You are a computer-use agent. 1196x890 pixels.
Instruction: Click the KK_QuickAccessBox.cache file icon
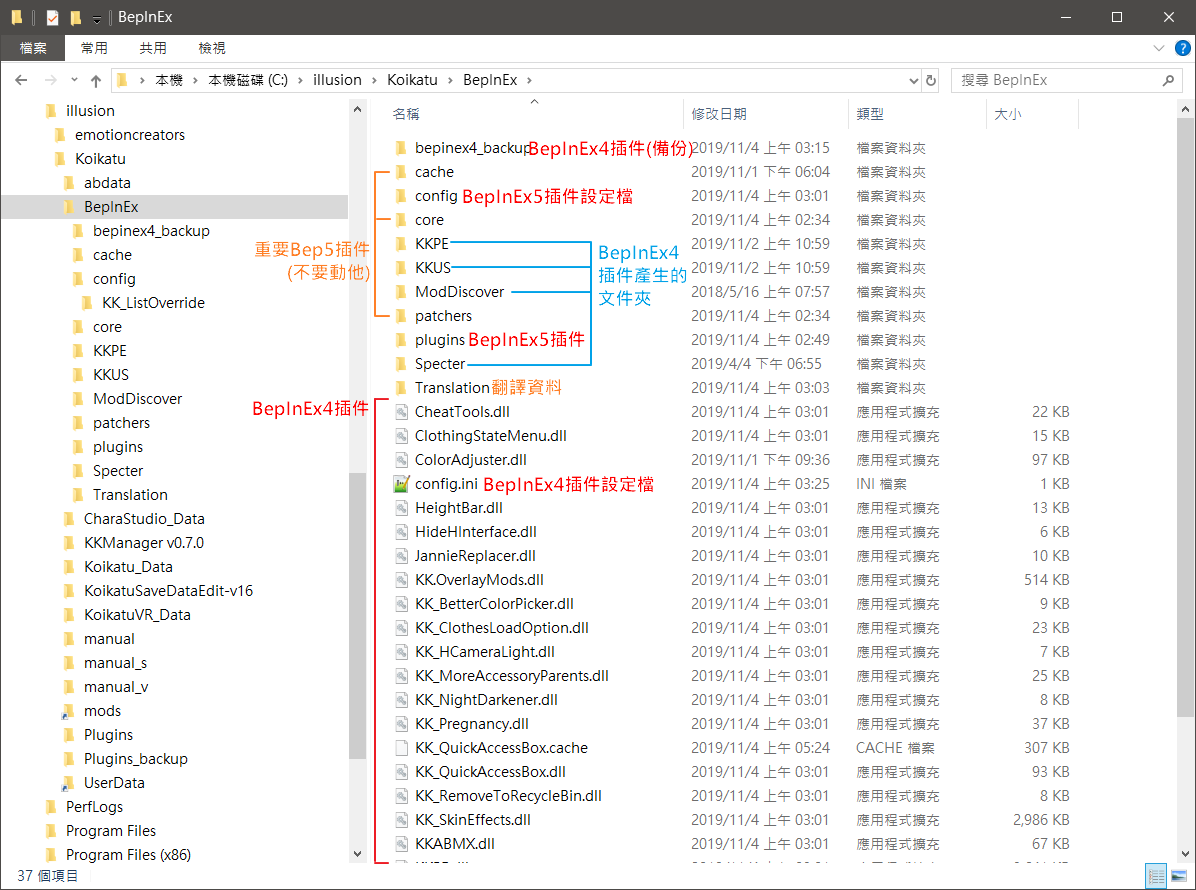[401, 748]
